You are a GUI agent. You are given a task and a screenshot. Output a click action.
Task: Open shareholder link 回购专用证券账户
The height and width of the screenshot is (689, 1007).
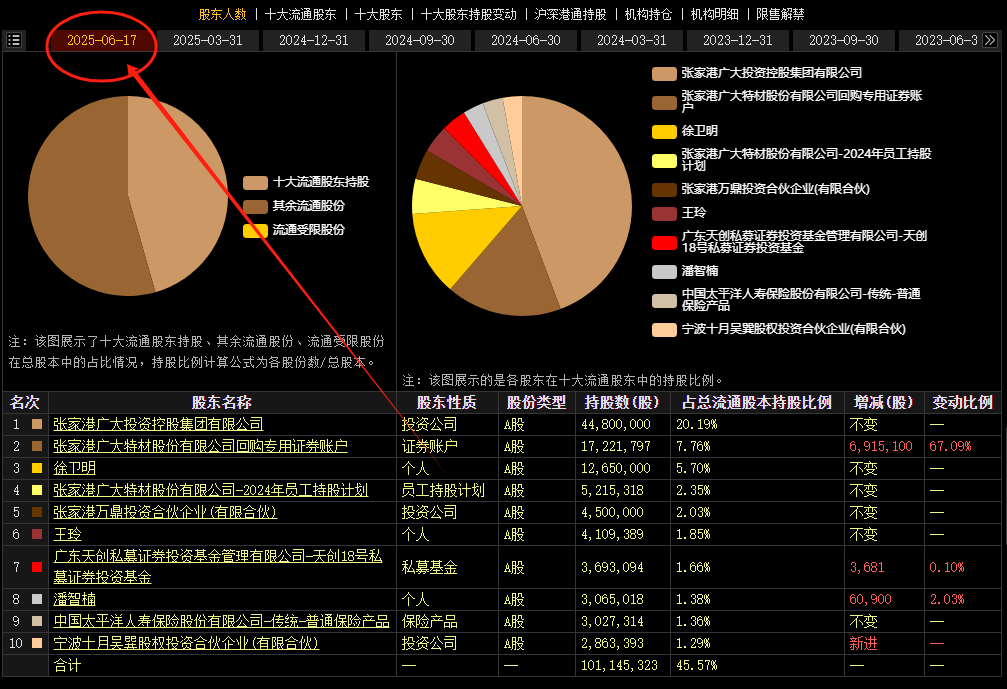coord(200,446)
